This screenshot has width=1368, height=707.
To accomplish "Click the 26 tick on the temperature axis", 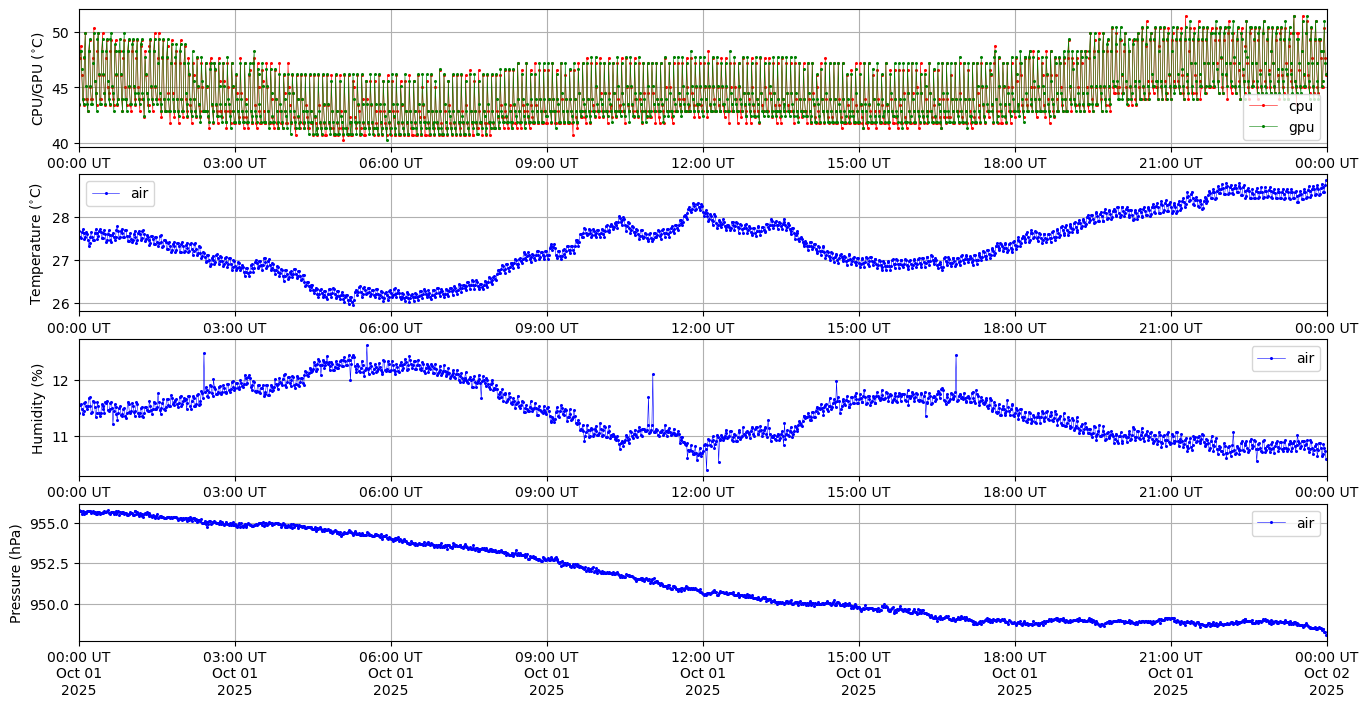I will pyautogui.click(x=62, y=303).
